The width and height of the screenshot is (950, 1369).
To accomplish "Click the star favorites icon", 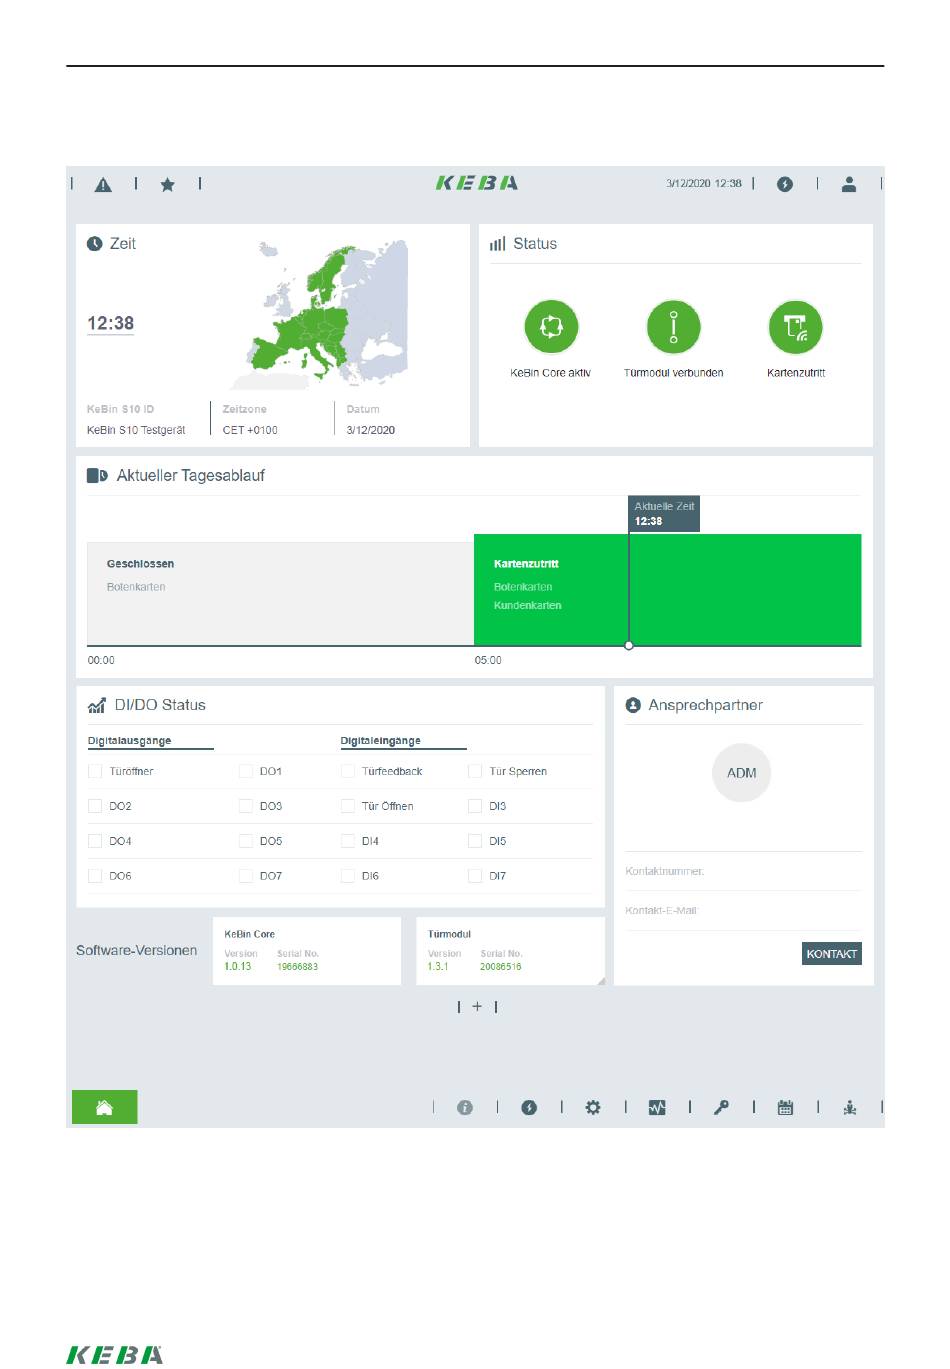I will click(x=168, y=185).
